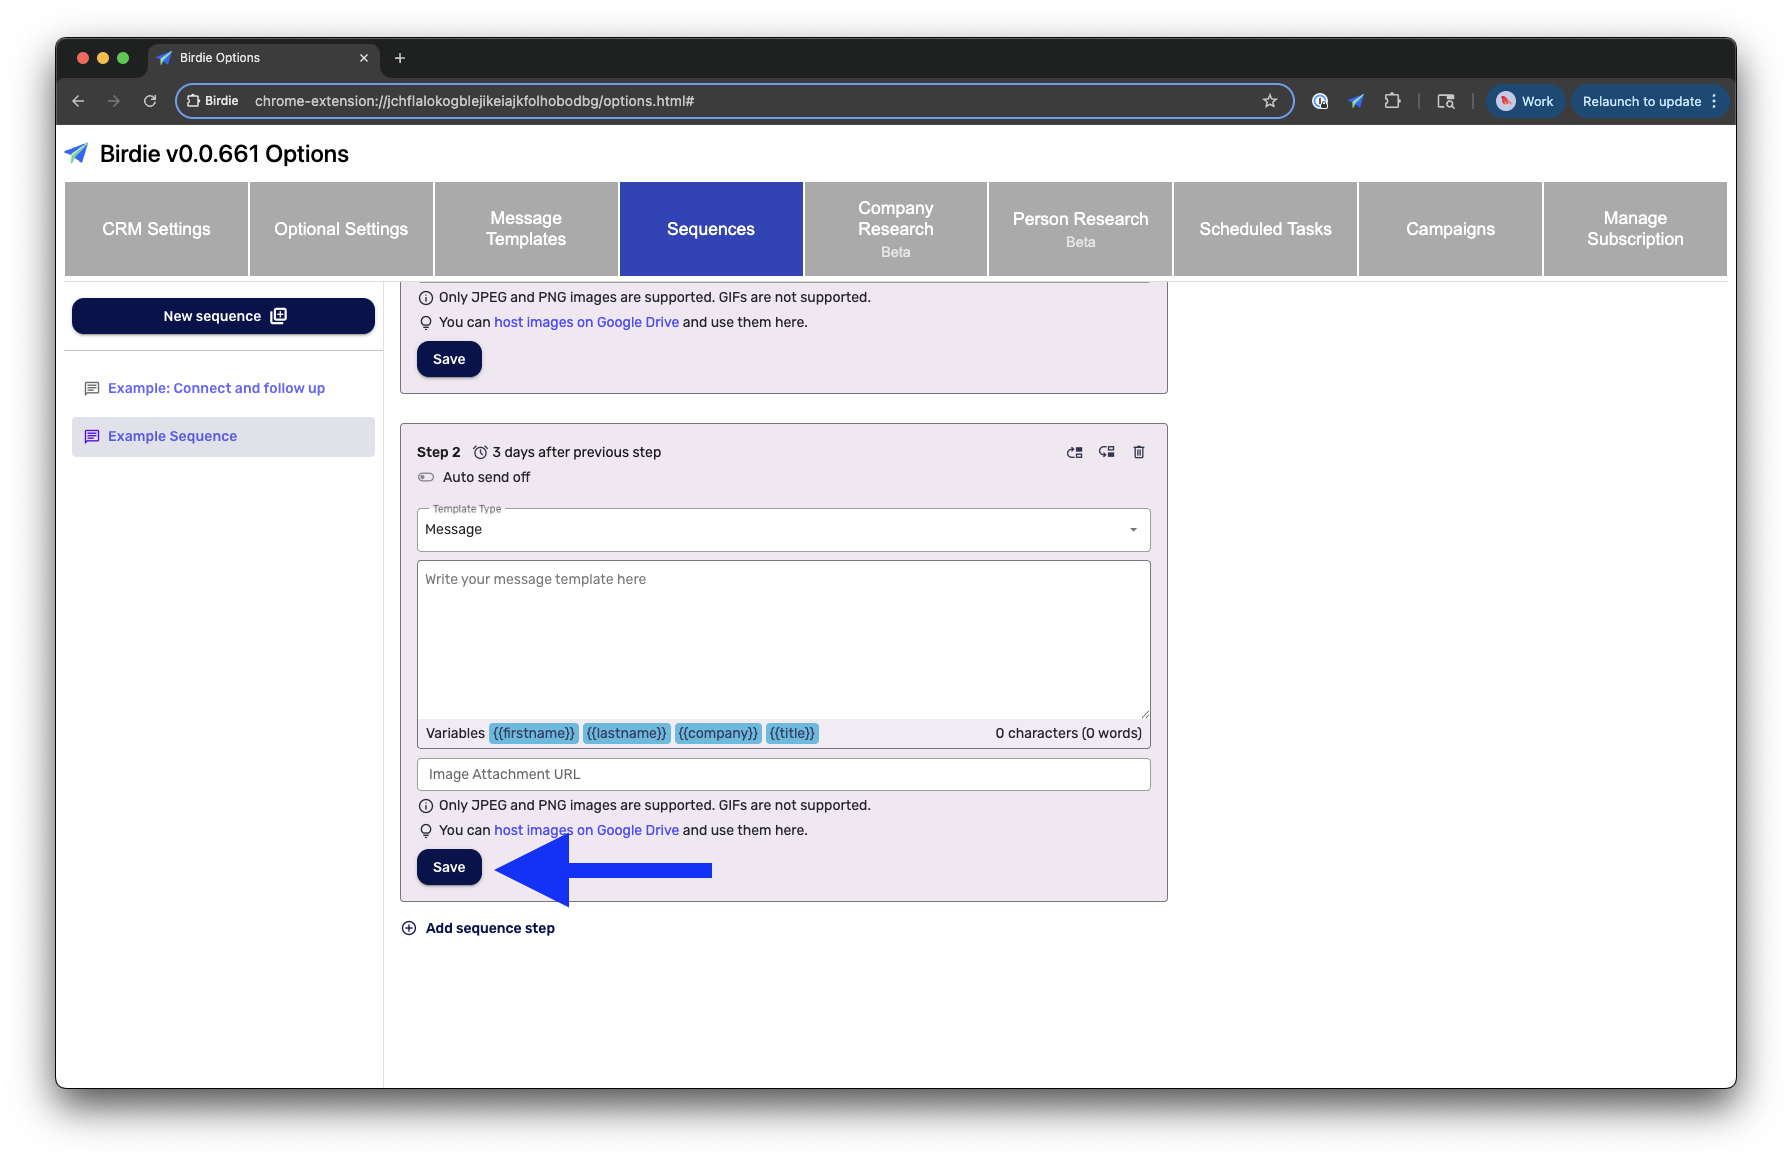Click the browser address bar URL
Image resolution: width=1792 pixels, height=1162 pixels.
tap(474, 101)
